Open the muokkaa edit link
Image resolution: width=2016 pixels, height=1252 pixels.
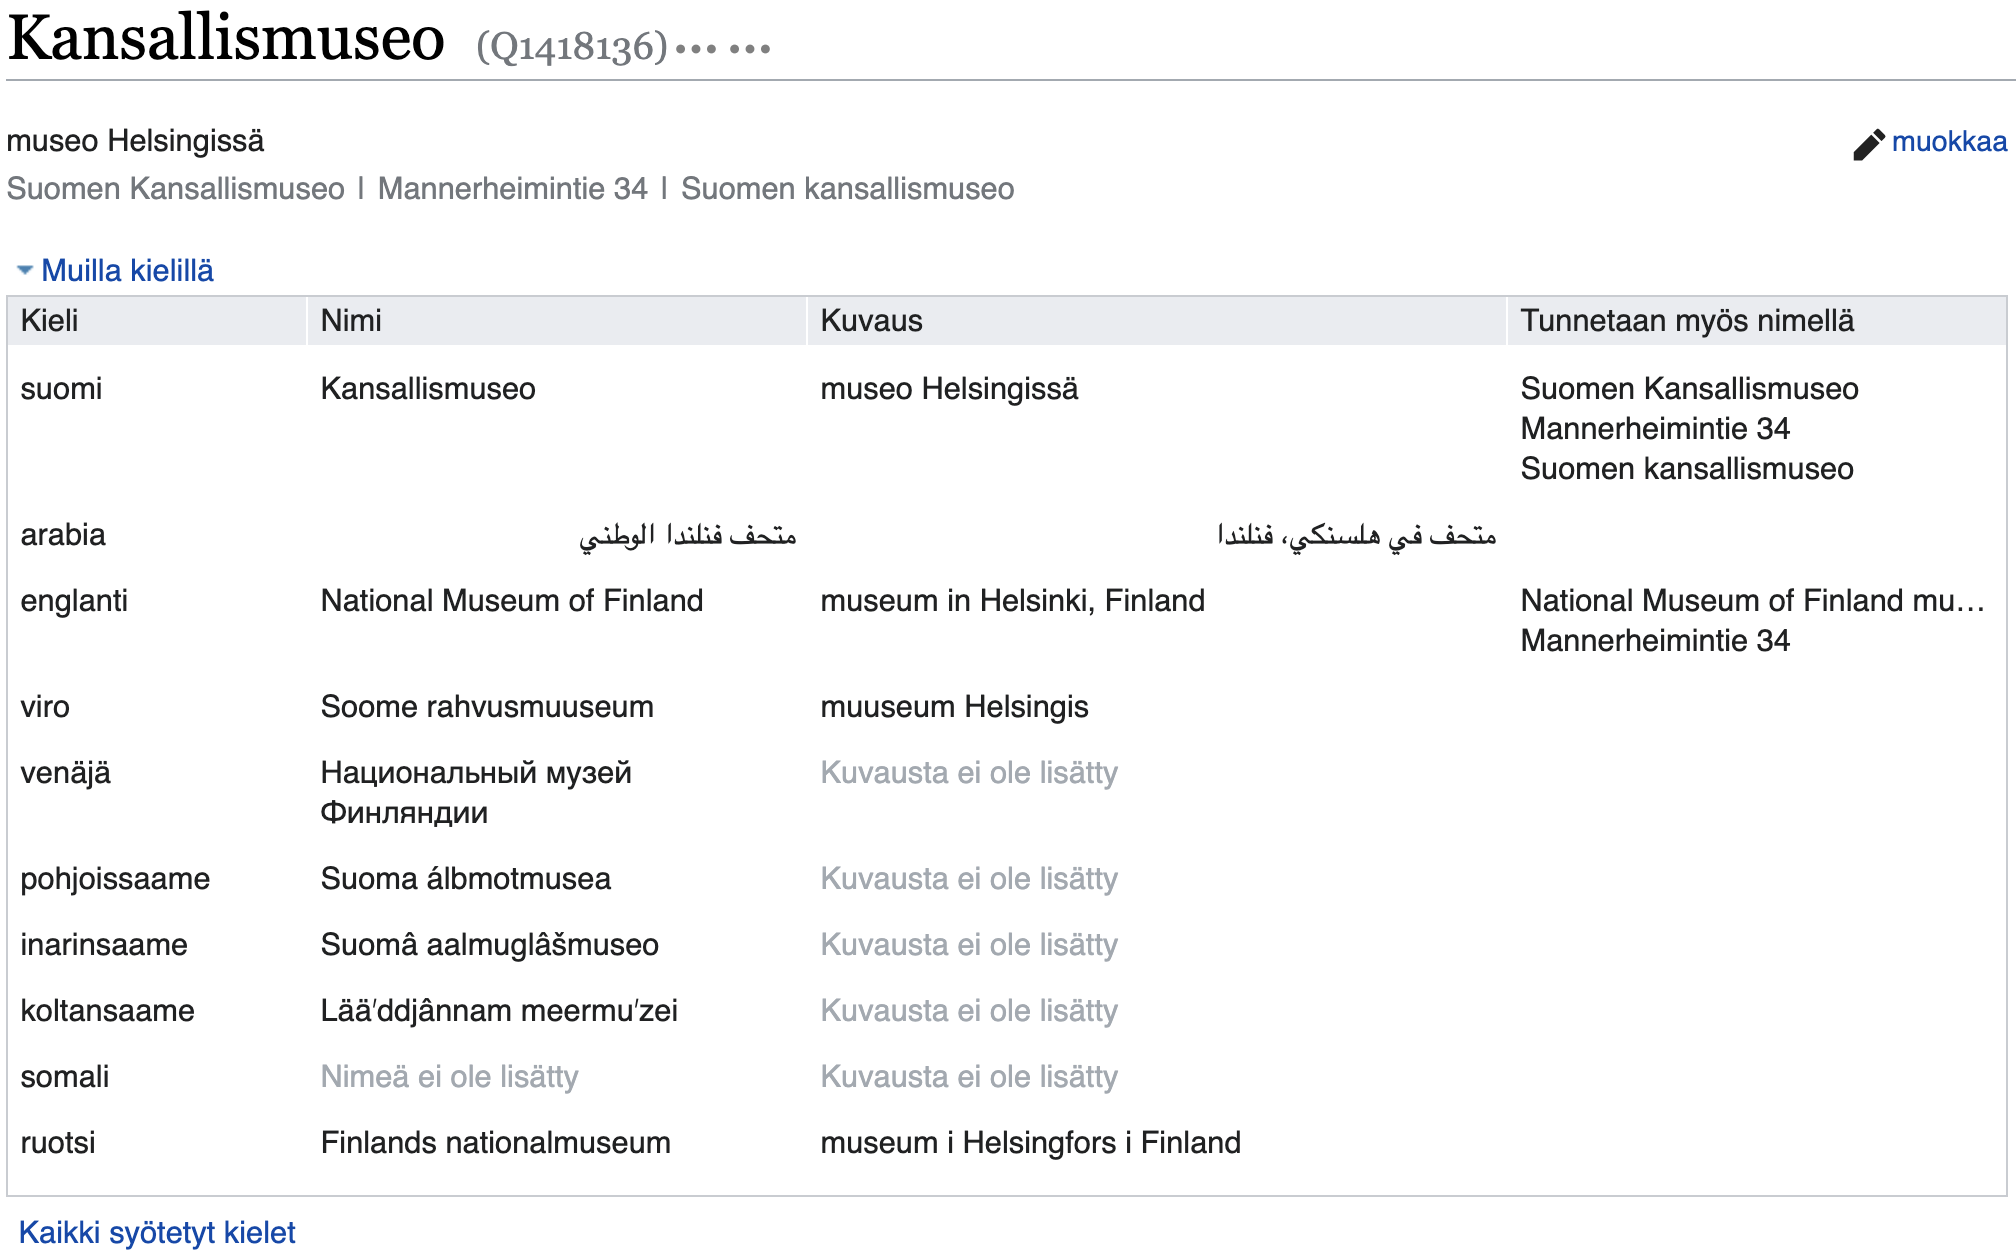coord(1949,142)
